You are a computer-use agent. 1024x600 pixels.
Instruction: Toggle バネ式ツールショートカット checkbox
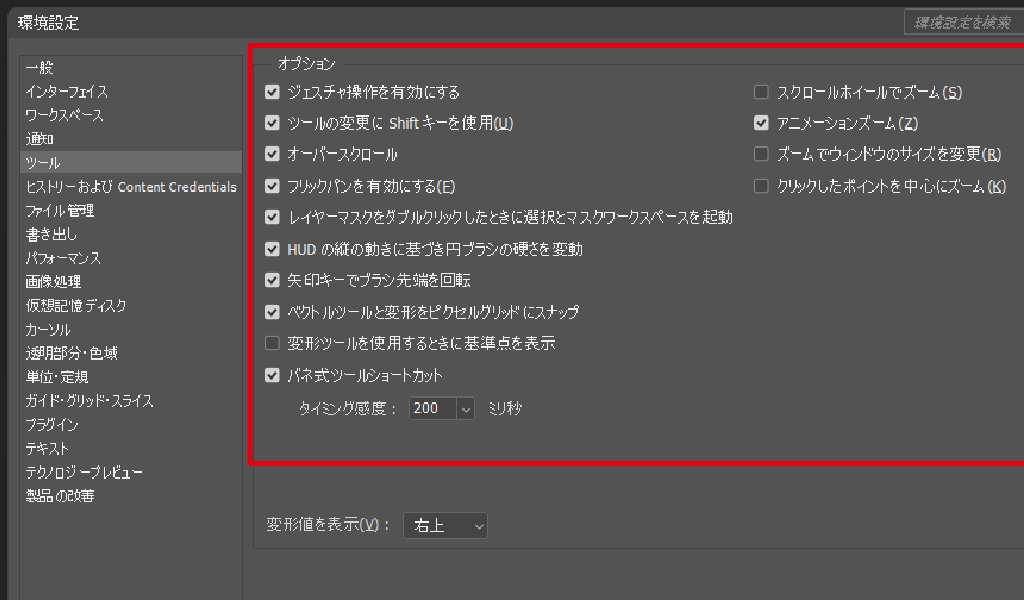[272, 376]
